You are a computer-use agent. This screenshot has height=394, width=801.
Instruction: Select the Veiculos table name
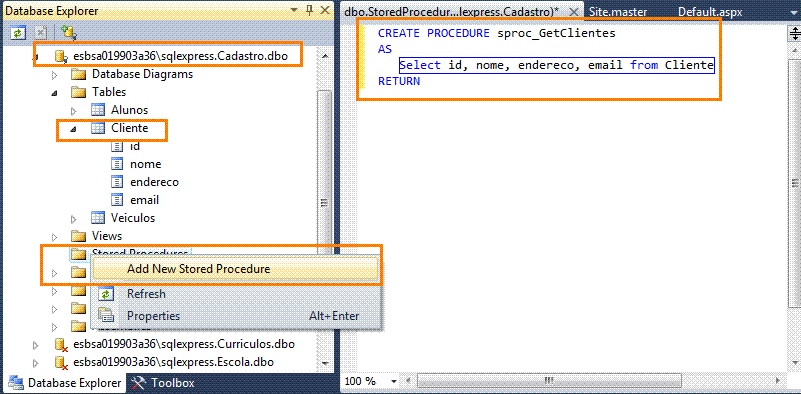pyautogui.click(x=133, y=218)
